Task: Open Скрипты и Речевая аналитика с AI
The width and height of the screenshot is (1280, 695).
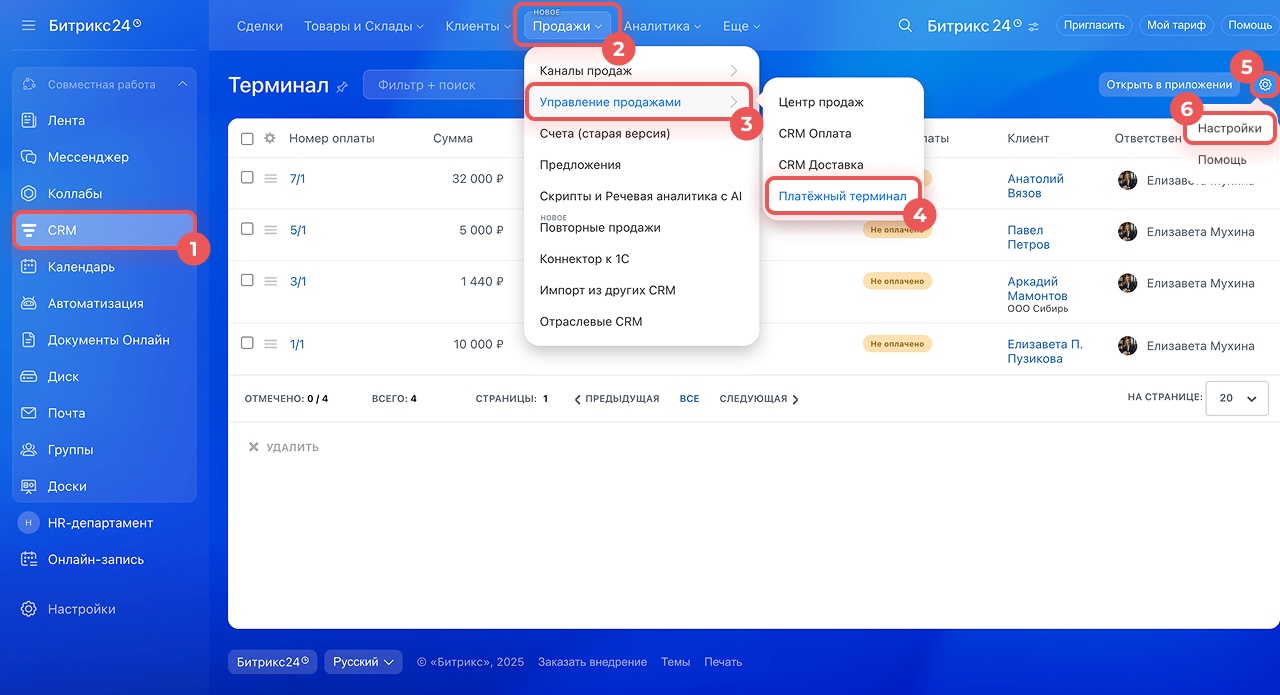Action: pyautogui.click(x=641, y=196)
